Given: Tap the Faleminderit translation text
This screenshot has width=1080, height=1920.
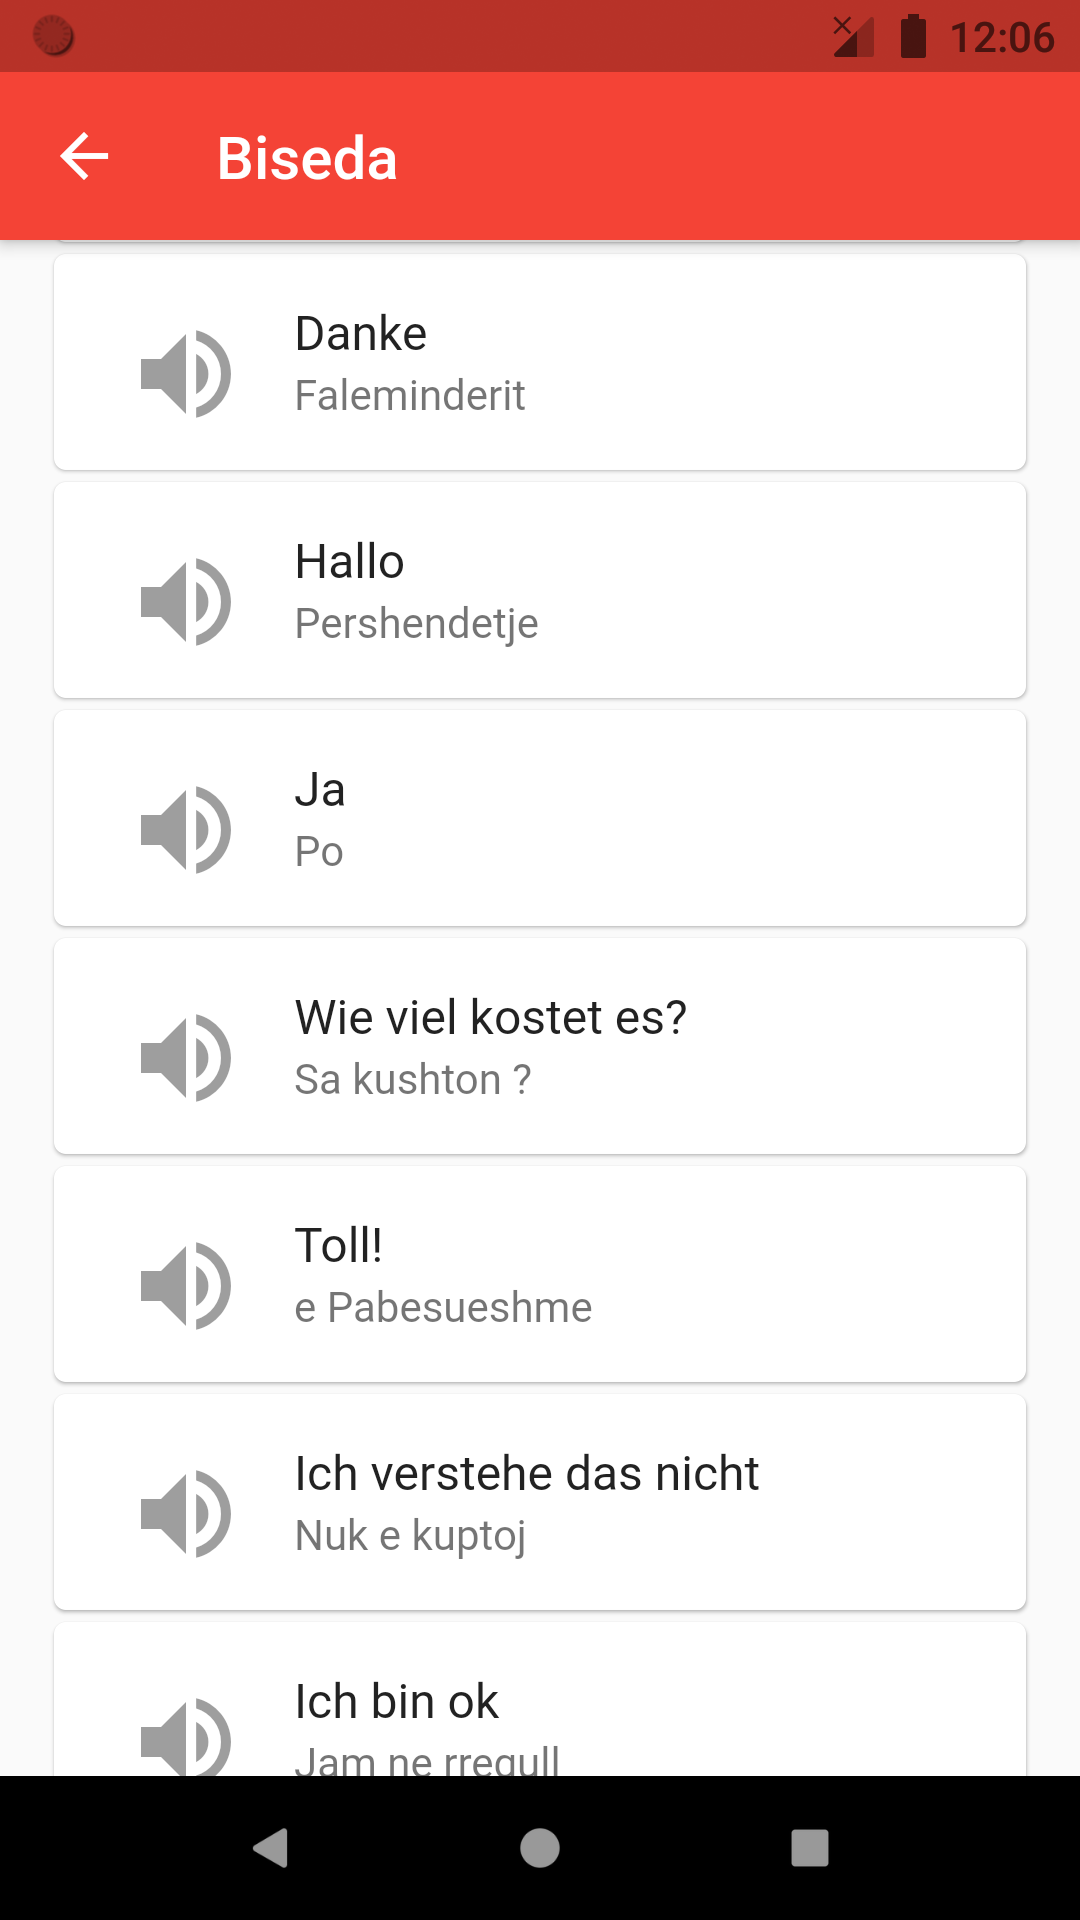Looking at the screenshot, I should point(410,396).
